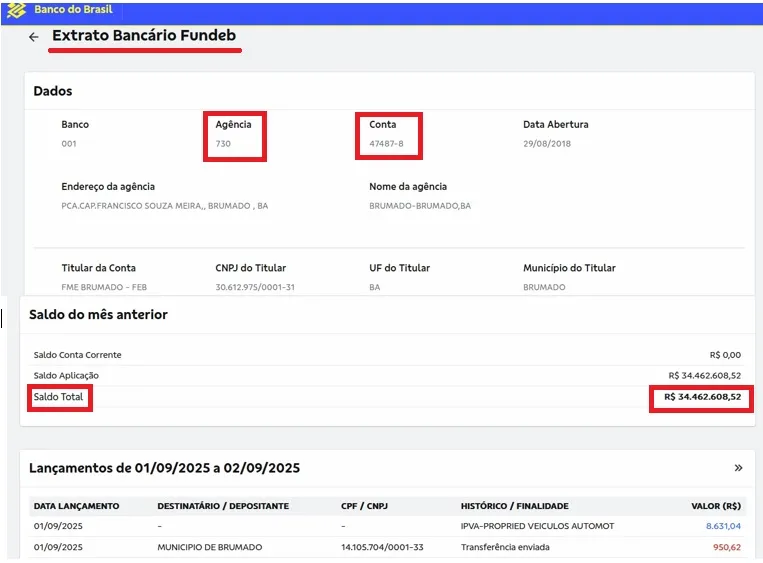The width and height of the screenshot is (763, 563).
Task: Click the Lançamentos de 01/09/2025 a 02/09/2025 heading
Action: pos(164,468)
